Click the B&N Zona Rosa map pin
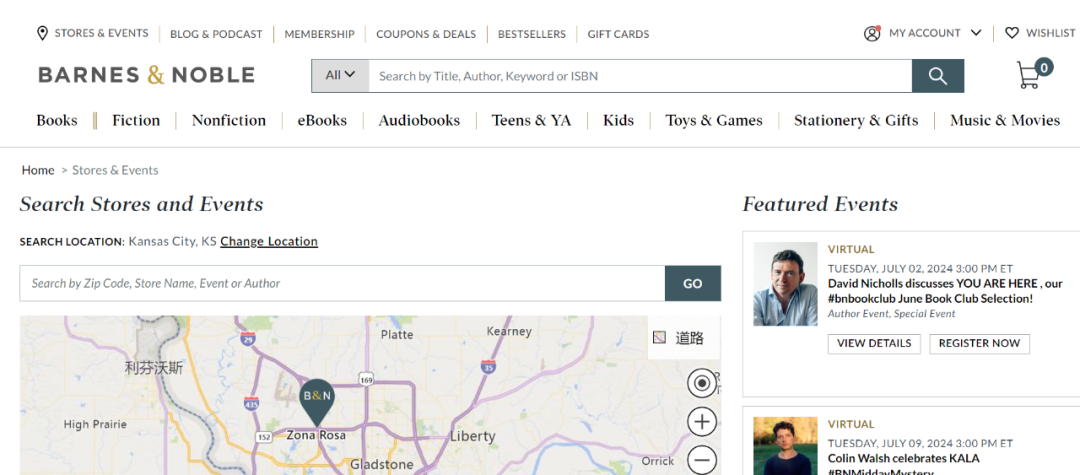This screenshot has width=1080, height=475. [317, 402]
